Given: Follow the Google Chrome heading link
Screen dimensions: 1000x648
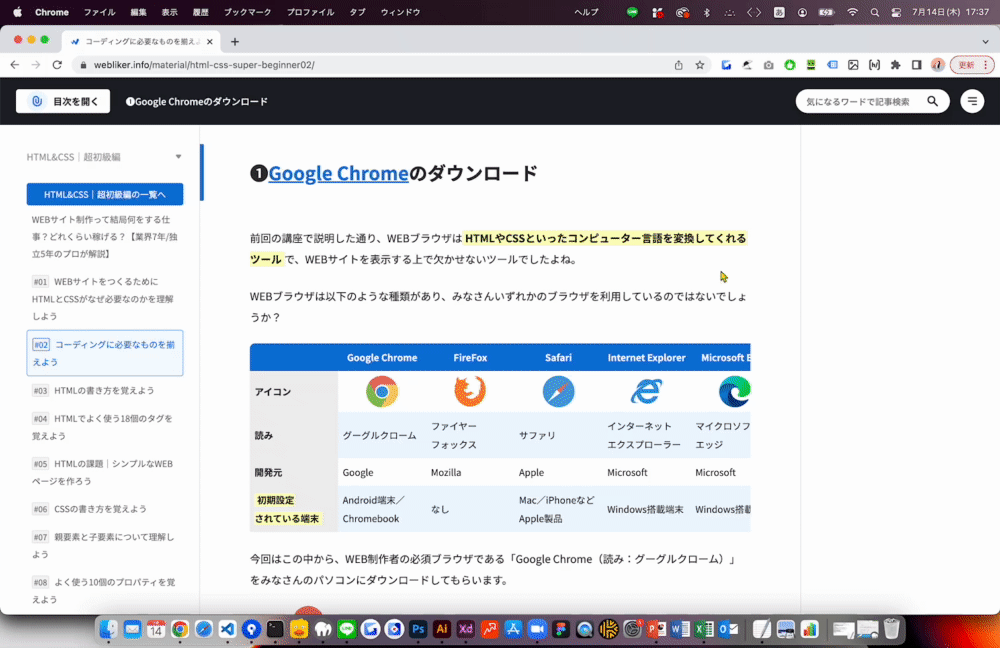Looking at the screenshot, I should click(338, 173).
